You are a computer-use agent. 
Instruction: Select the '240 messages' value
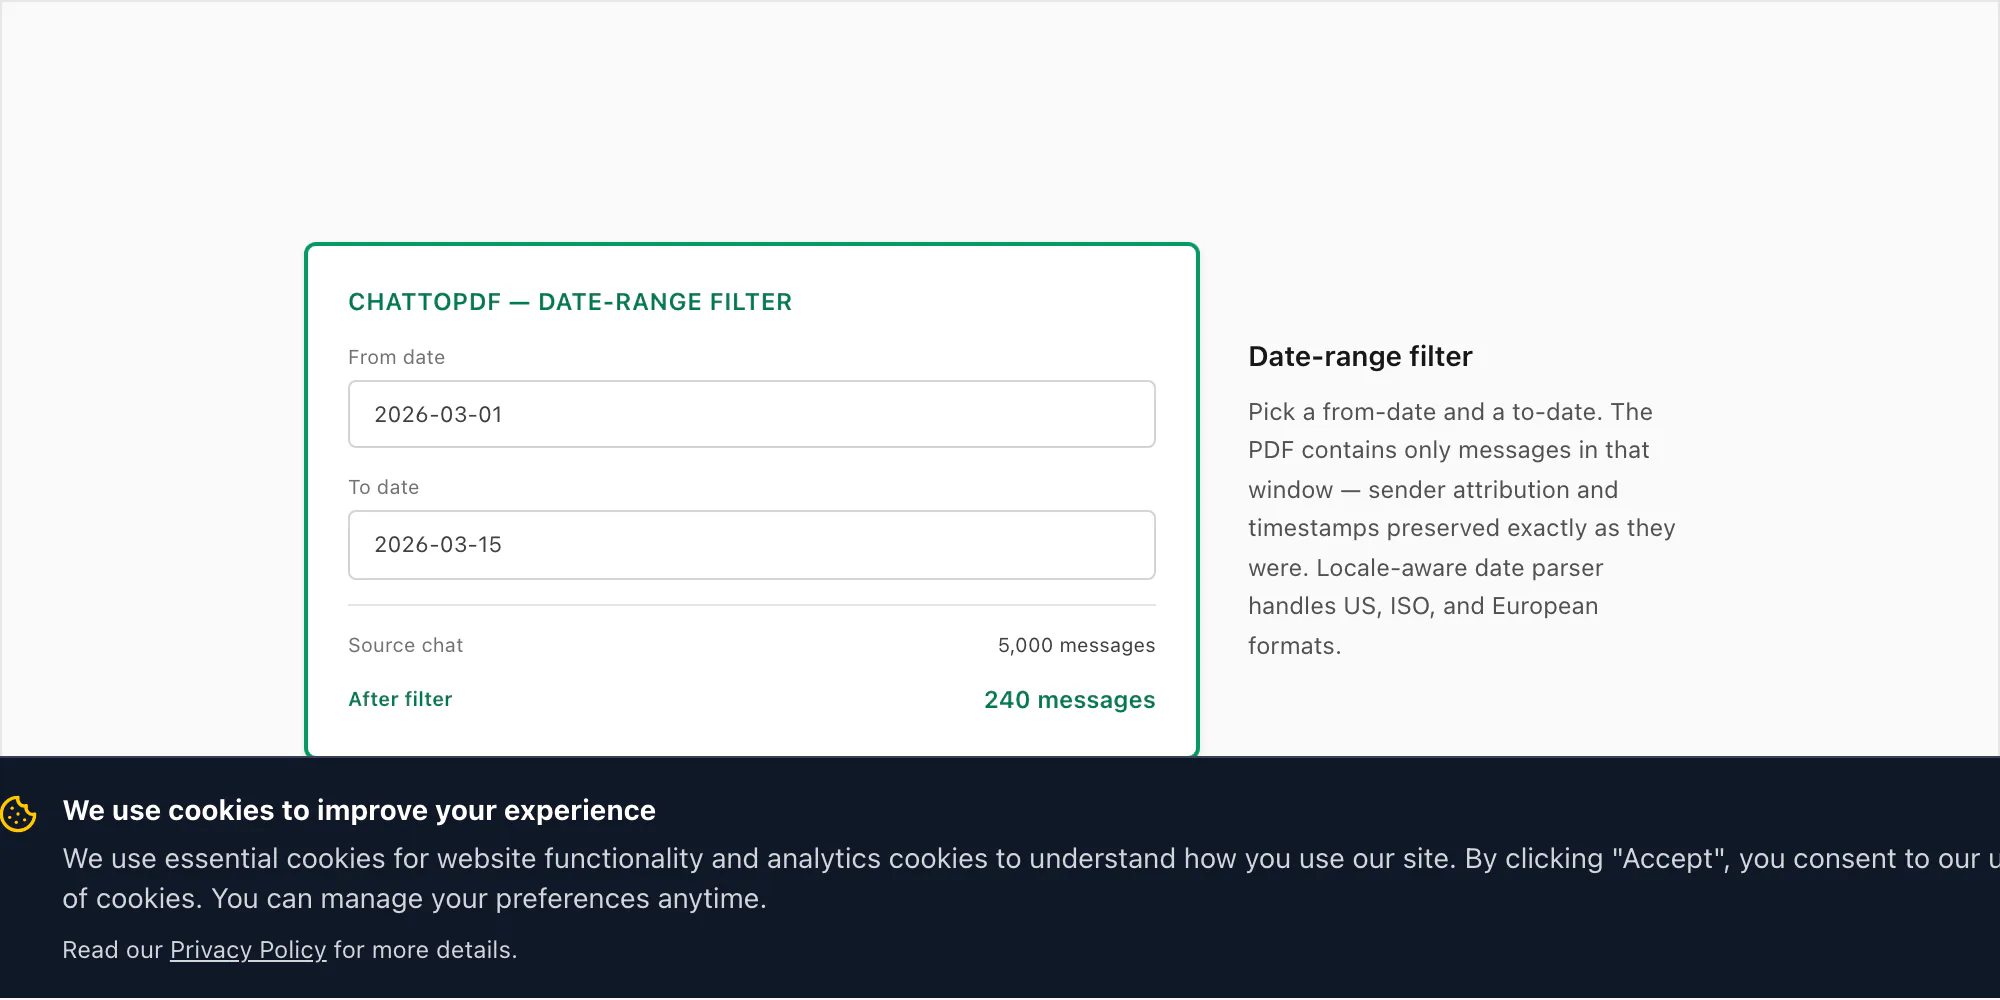(1069, 700)
